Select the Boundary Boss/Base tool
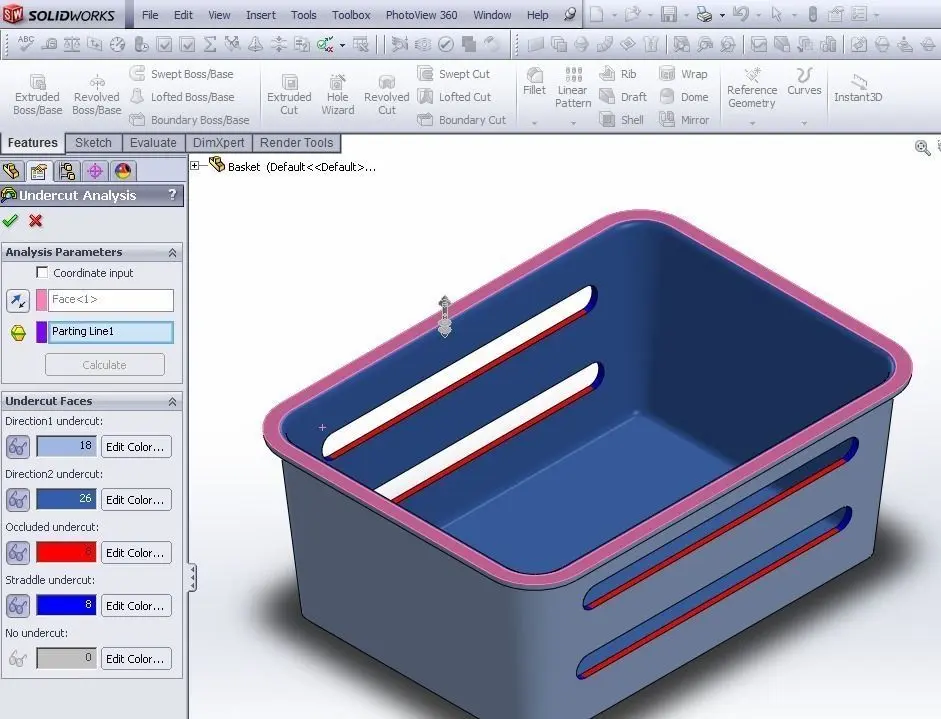941x719 pixels. (190, 119)
